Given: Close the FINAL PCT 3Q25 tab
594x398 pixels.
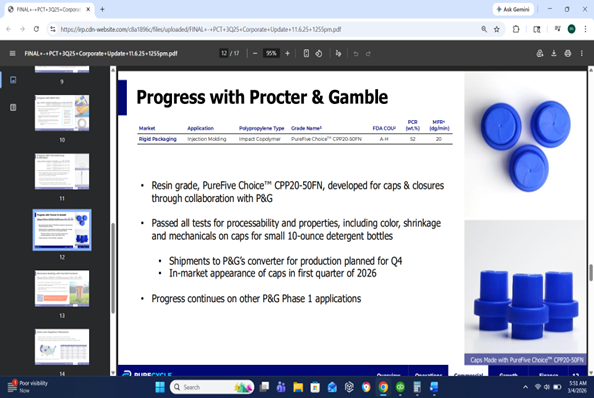Looking at the screenshot, I should (88, 9).
